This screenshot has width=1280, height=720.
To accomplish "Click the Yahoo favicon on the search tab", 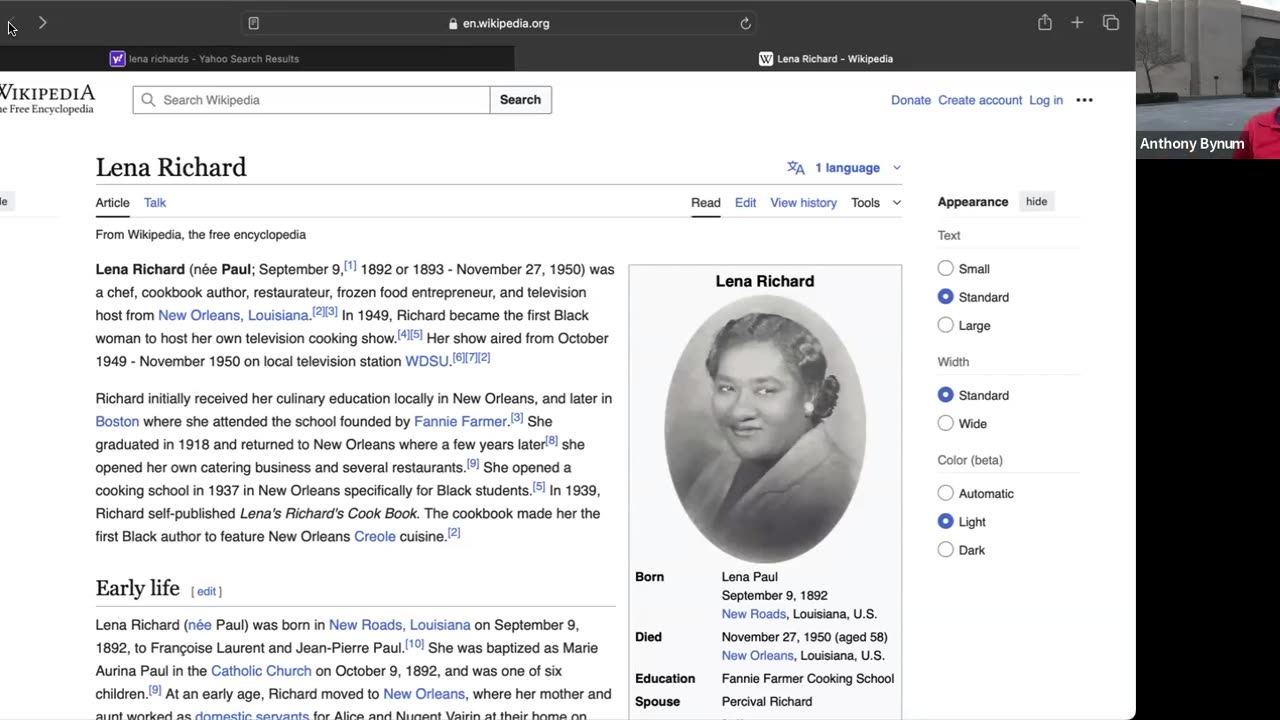I will (117, 59).
